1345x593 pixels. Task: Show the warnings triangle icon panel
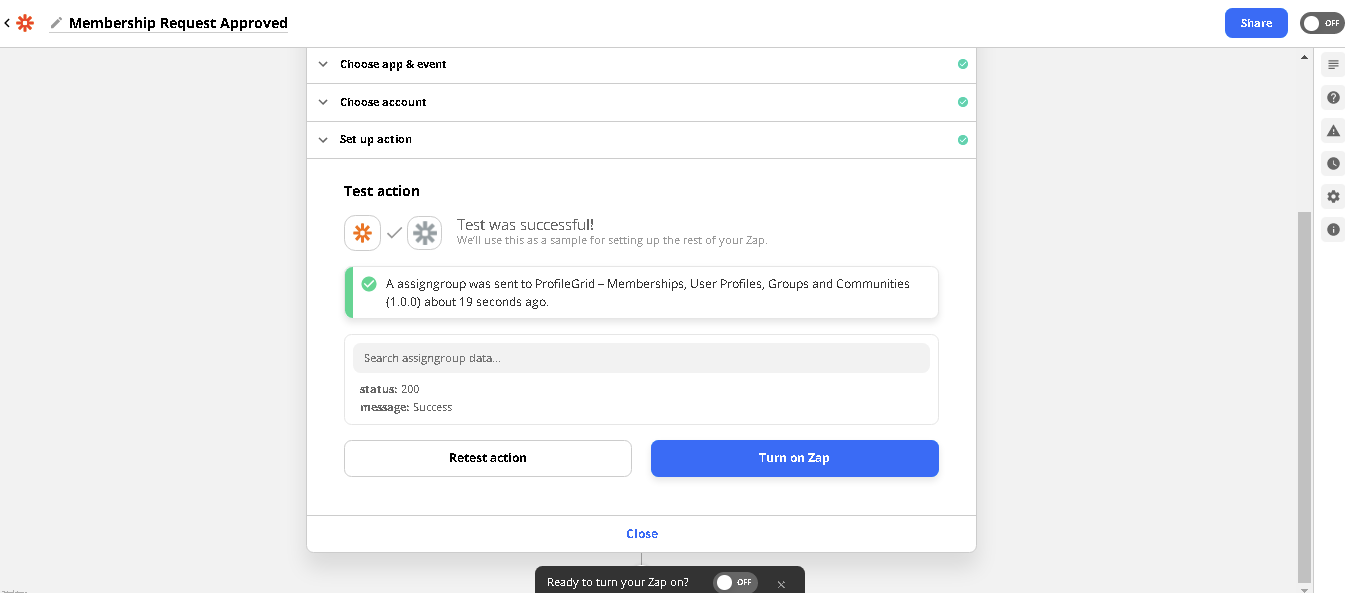(x=1333, y=131)
